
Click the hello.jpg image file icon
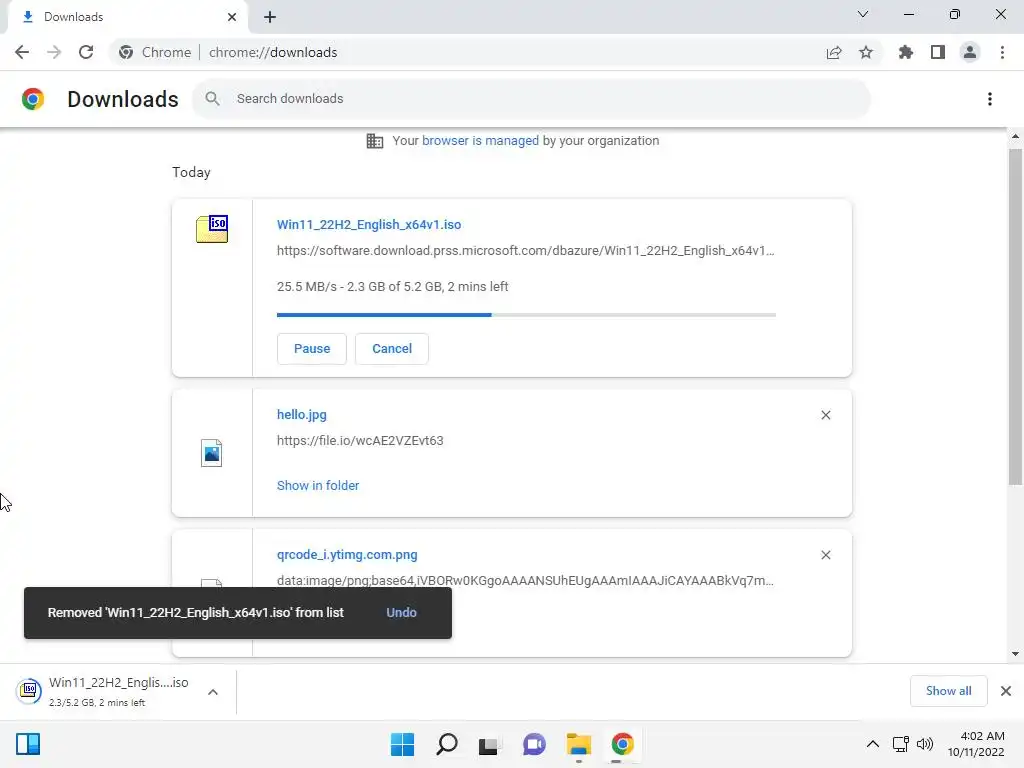tap(212, 453)
